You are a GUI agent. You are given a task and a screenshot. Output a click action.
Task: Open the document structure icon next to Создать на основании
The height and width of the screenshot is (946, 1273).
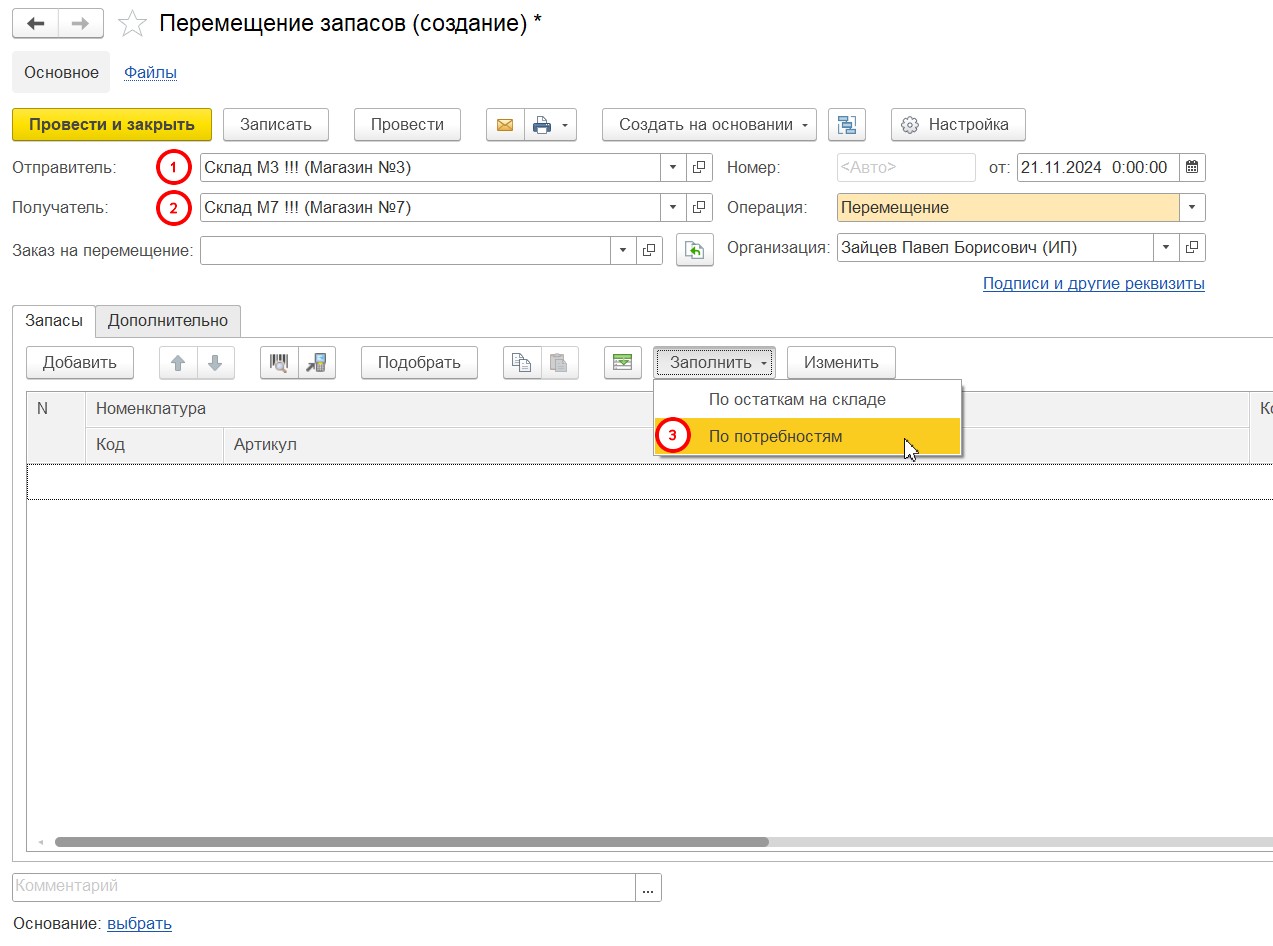[847, 125]
